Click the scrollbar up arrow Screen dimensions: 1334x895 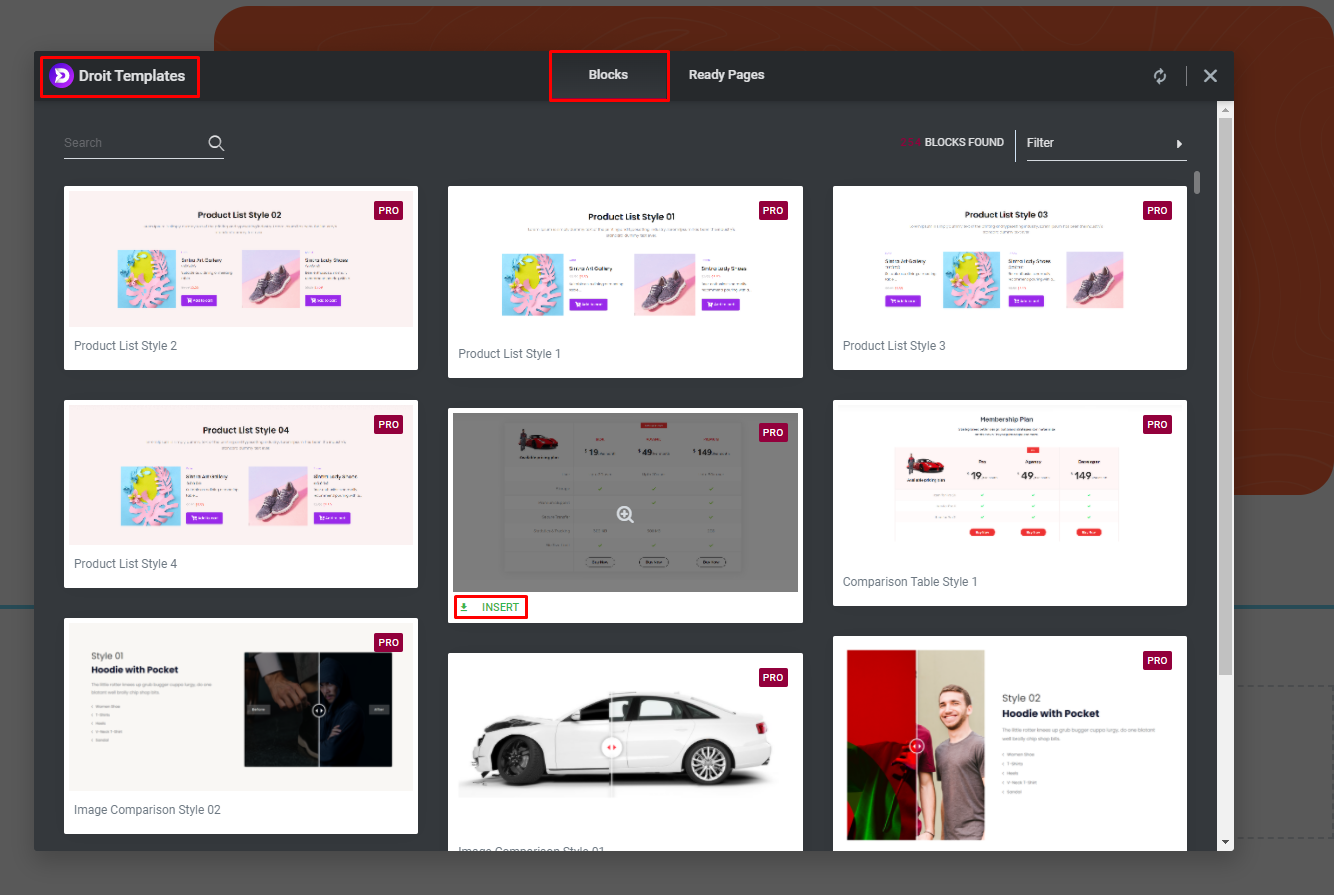point(1225,108)
